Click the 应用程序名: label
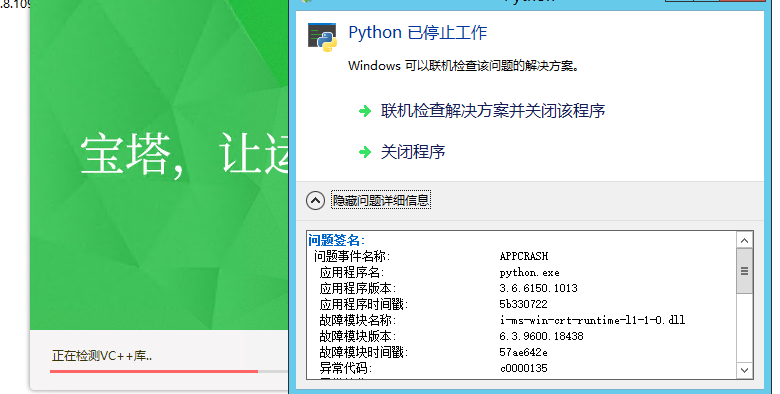 (352, 272)
